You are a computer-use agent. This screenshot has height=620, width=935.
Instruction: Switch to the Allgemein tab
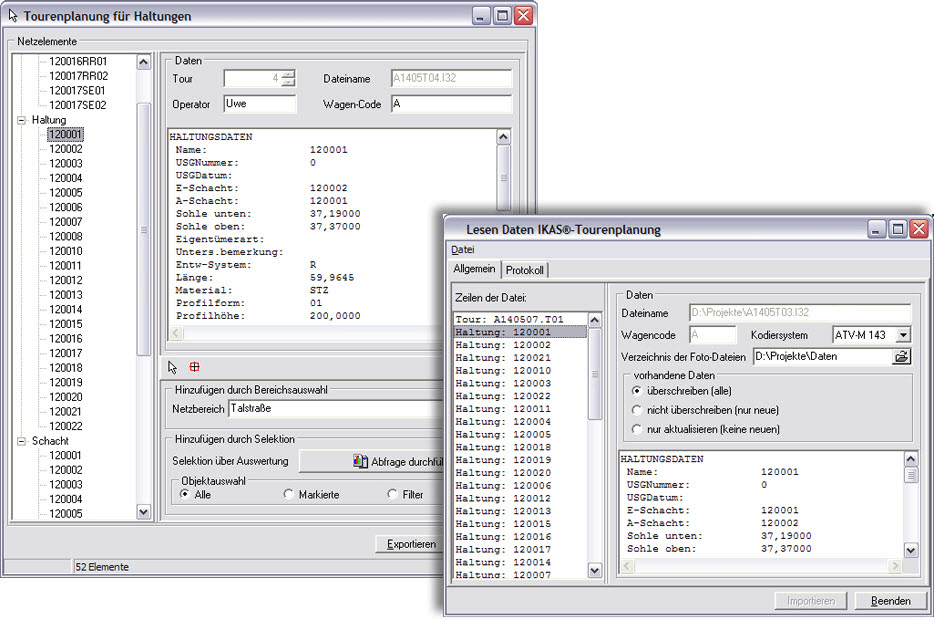tap(474, 270)
